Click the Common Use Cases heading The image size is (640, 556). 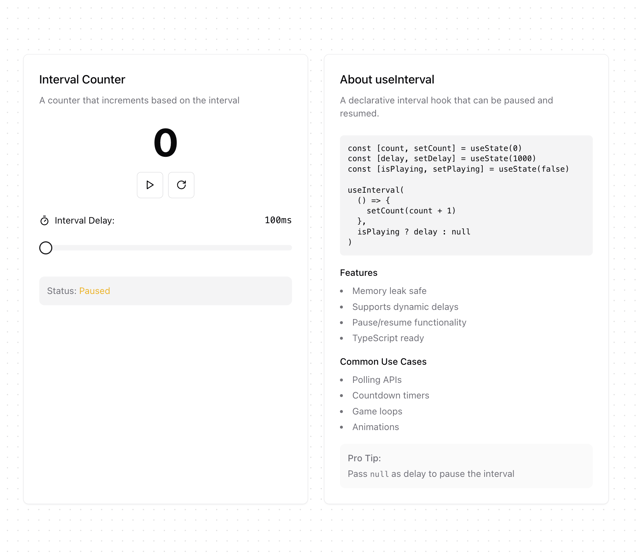(x=383, y=362)
